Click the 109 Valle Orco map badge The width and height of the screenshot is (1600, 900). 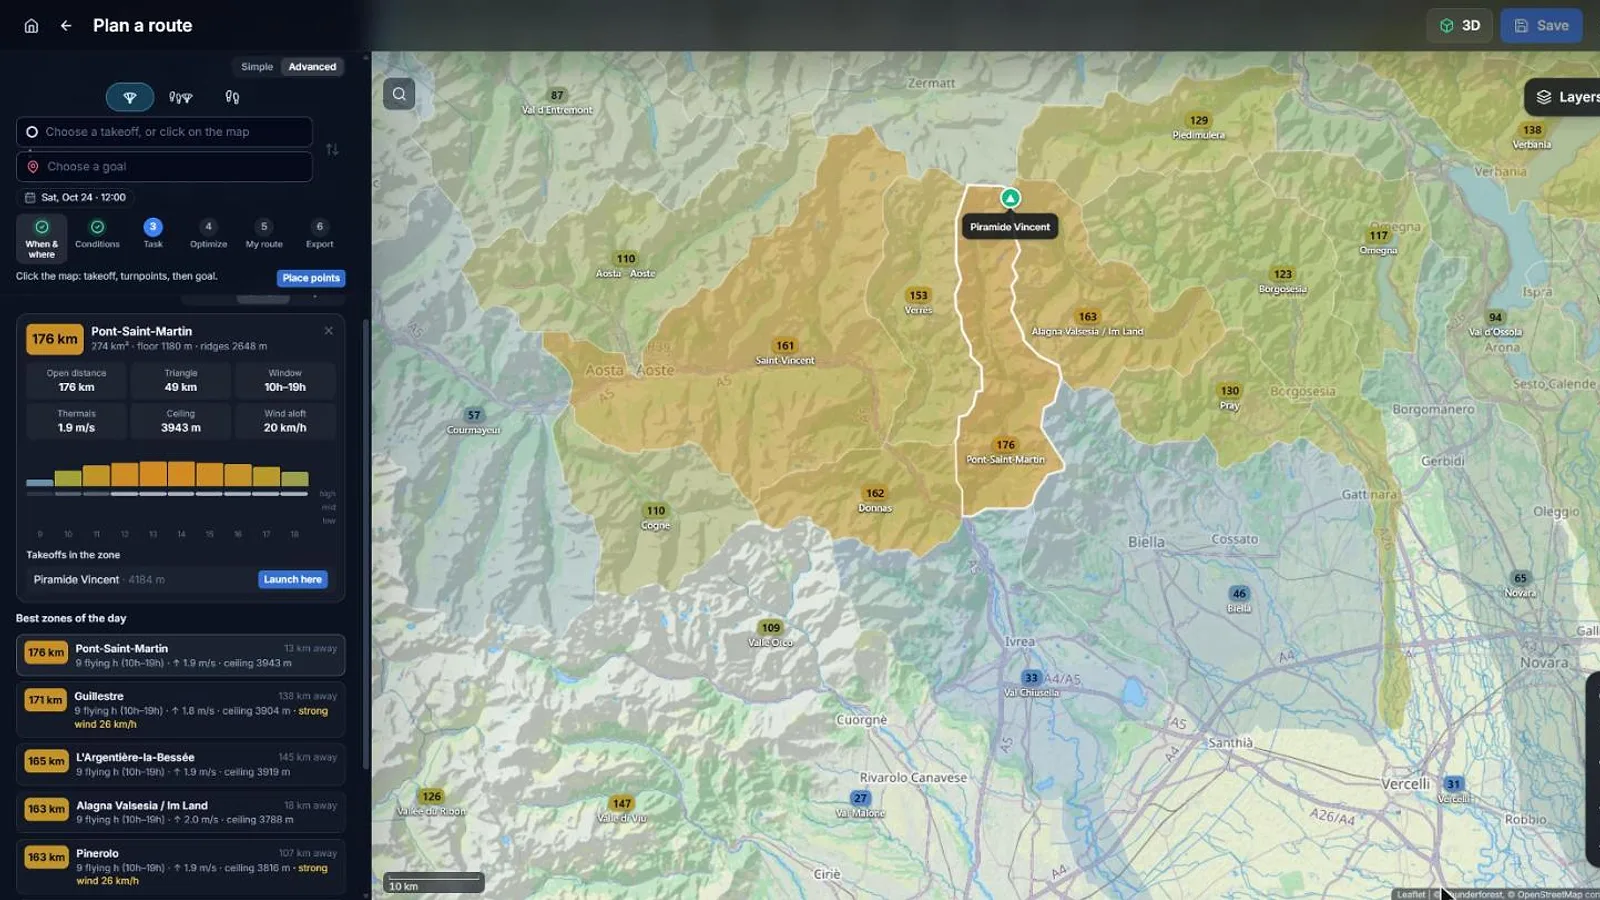coord(771,628)
